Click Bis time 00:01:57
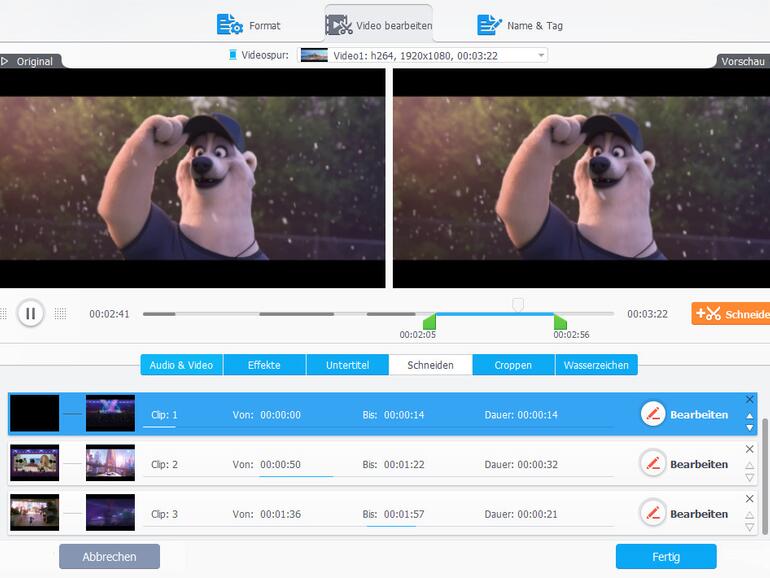The width and height of the screenshot is (770, 578). point(404,514)
